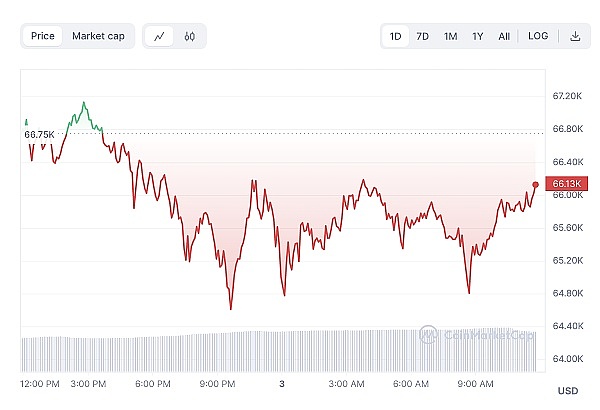Image resolution: width=600 pixels, height=410 pixels.
Task: Change the time range to 1M
Action: 450,36
